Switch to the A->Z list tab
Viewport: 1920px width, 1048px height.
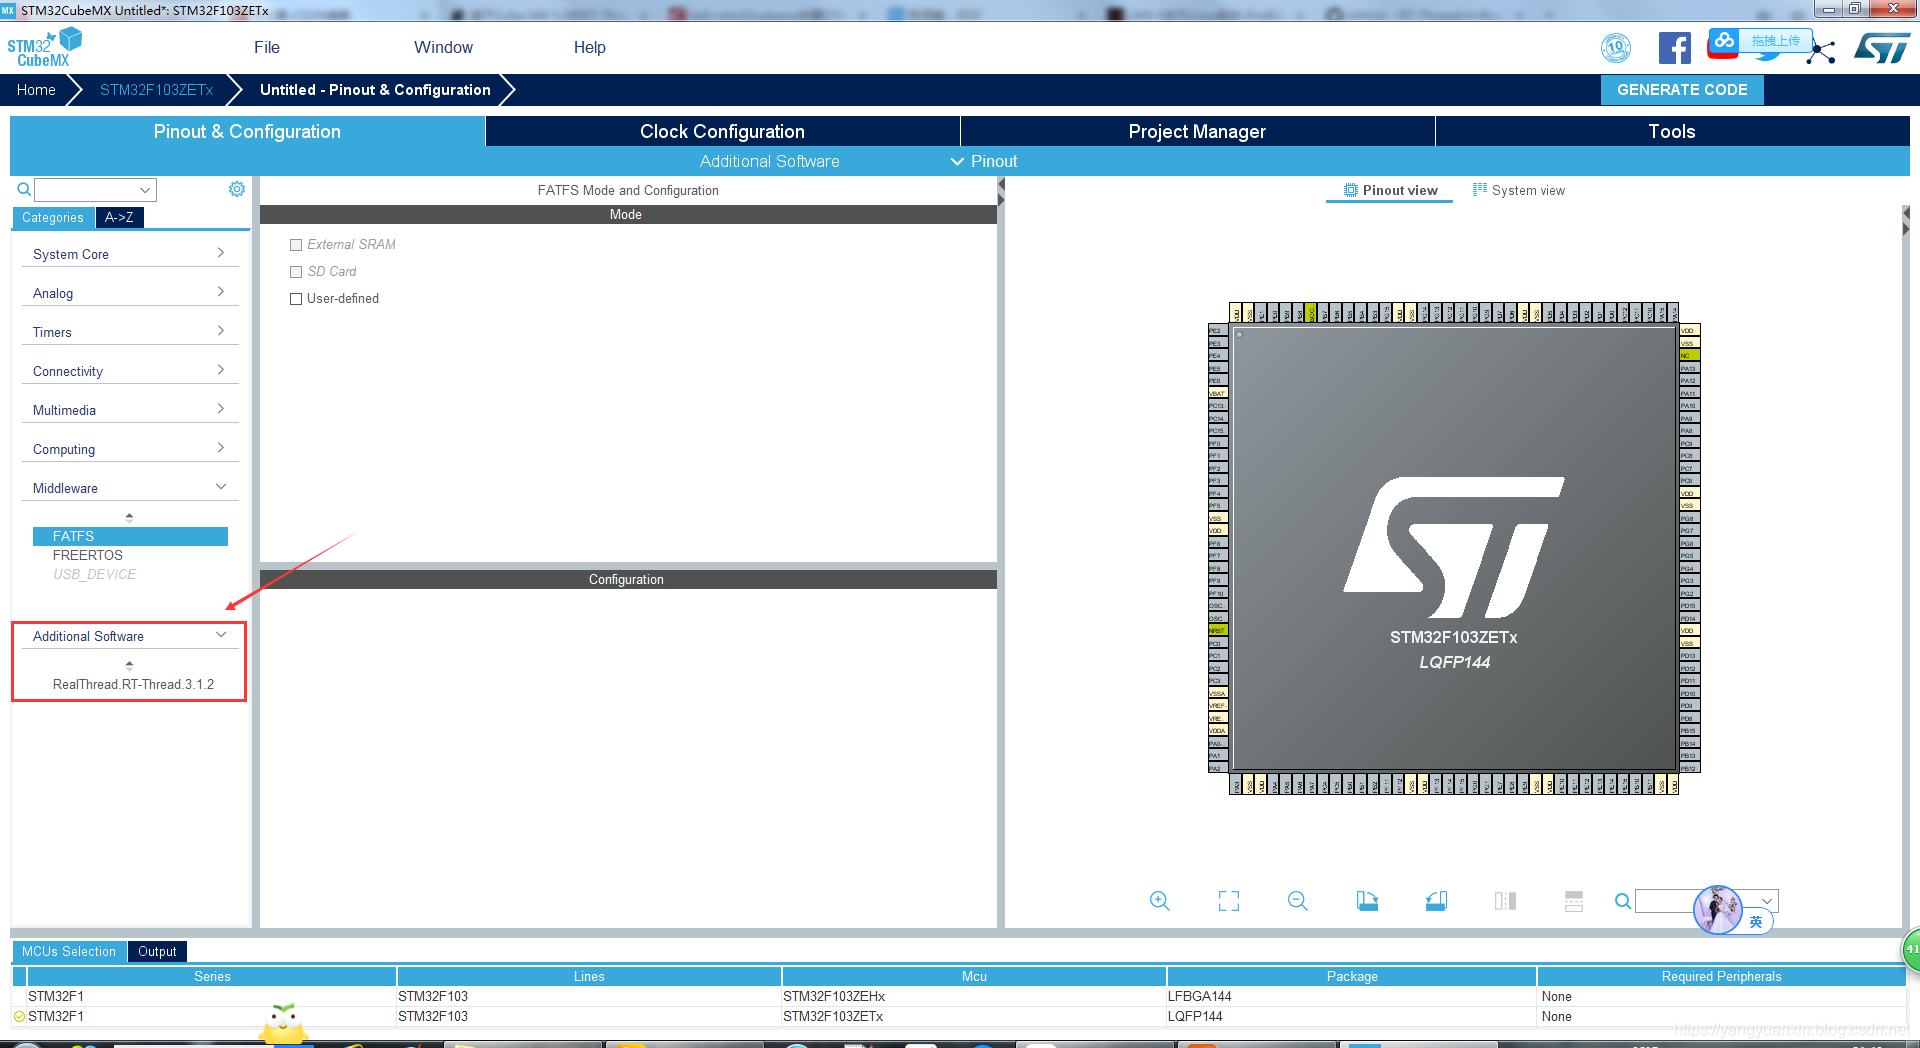coord(119,217)
